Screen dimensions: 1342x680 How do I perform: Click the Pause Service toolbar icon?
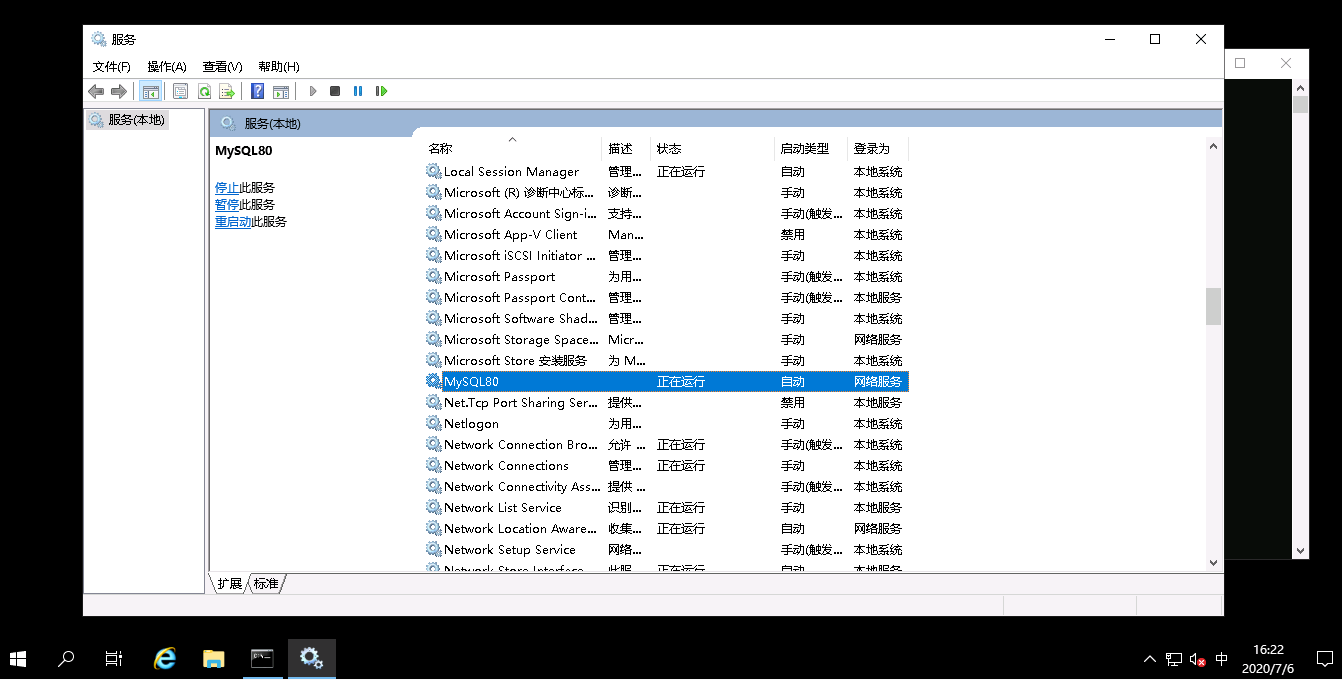coord(358,91)
